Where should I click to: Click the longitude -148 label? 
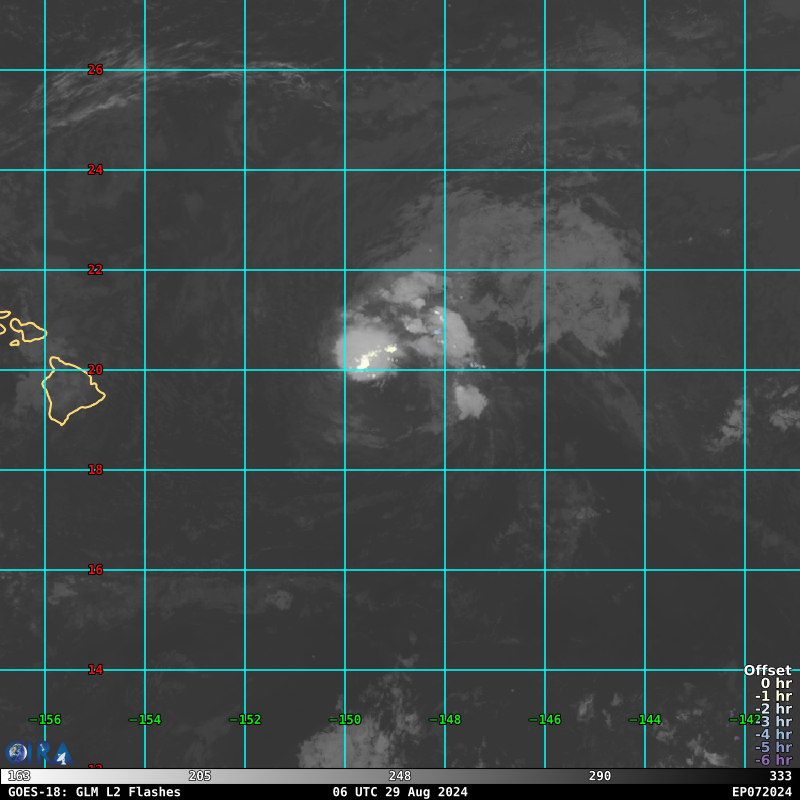coord(445,720)
